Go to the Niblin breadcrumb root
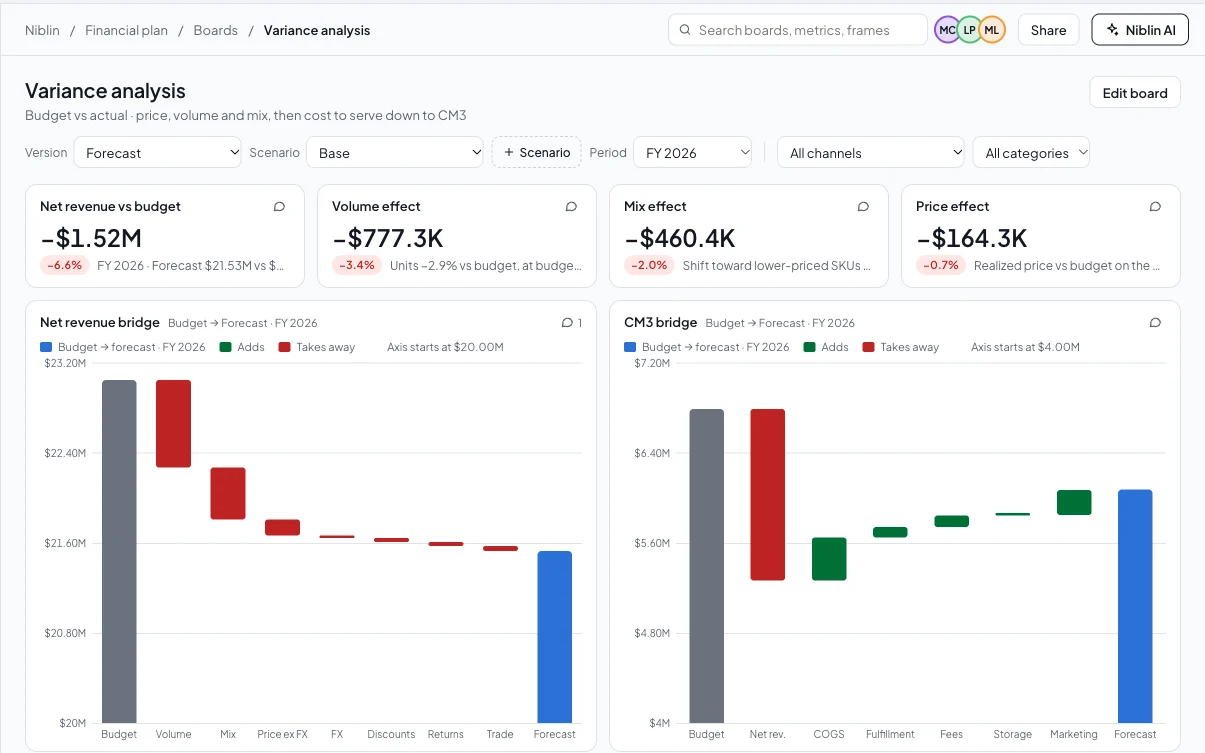Viewport: 1205px width, 753px height. [x=43, y=30]
